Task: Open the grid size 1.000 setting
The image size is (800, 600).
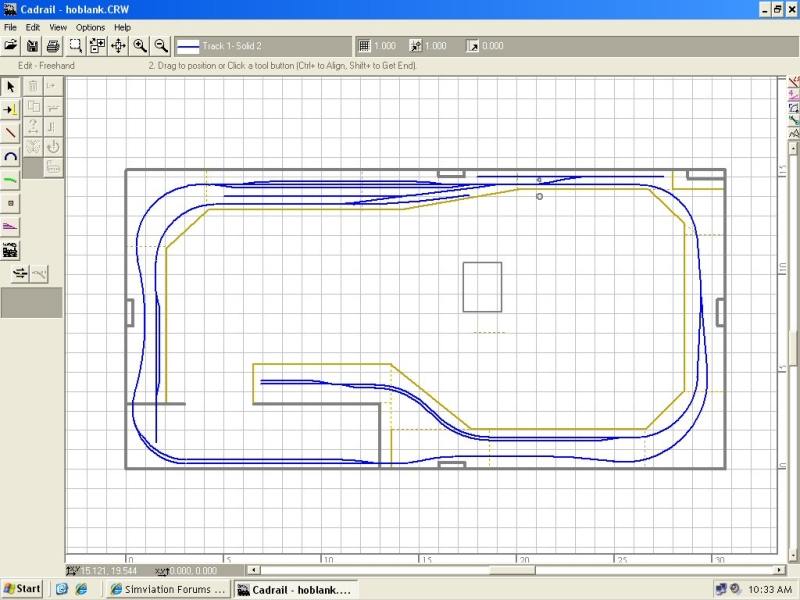Action: 378,46
